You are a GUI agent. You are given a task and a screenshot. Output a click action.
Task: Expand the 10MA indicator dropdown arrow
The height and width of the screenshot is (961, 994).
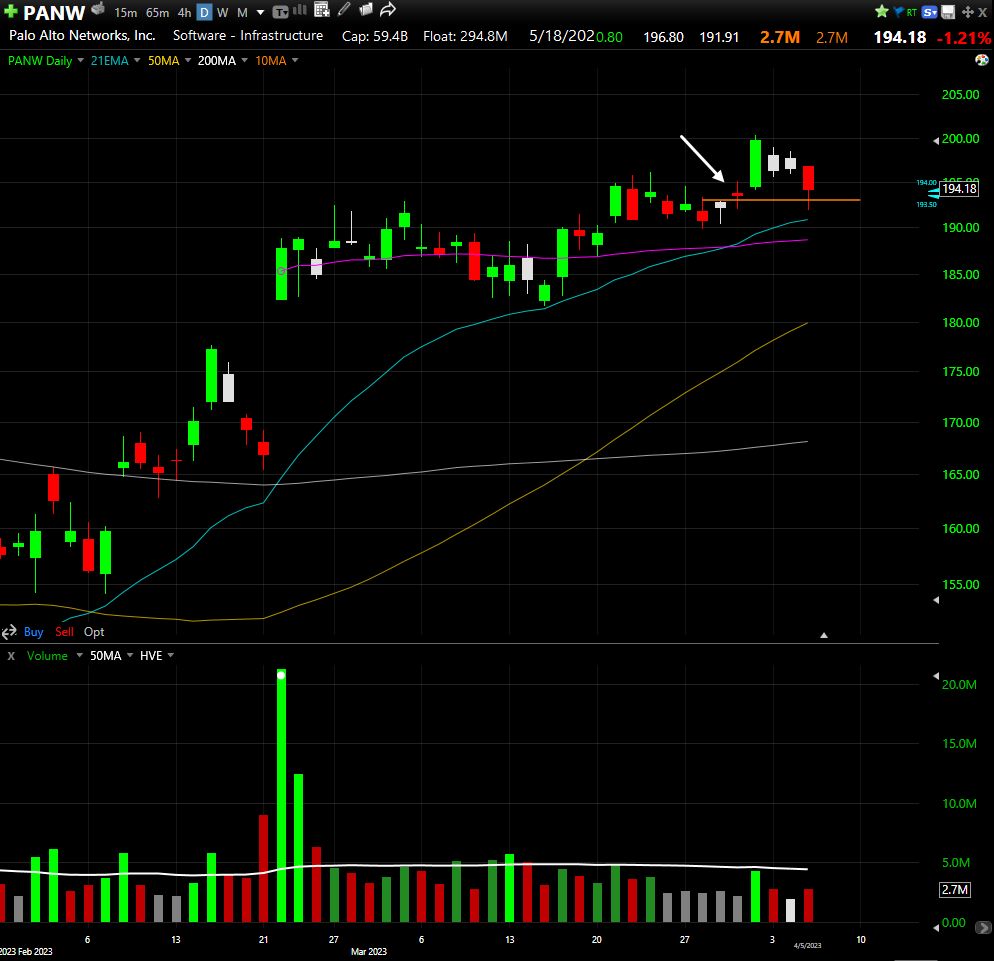coord(295,60)
